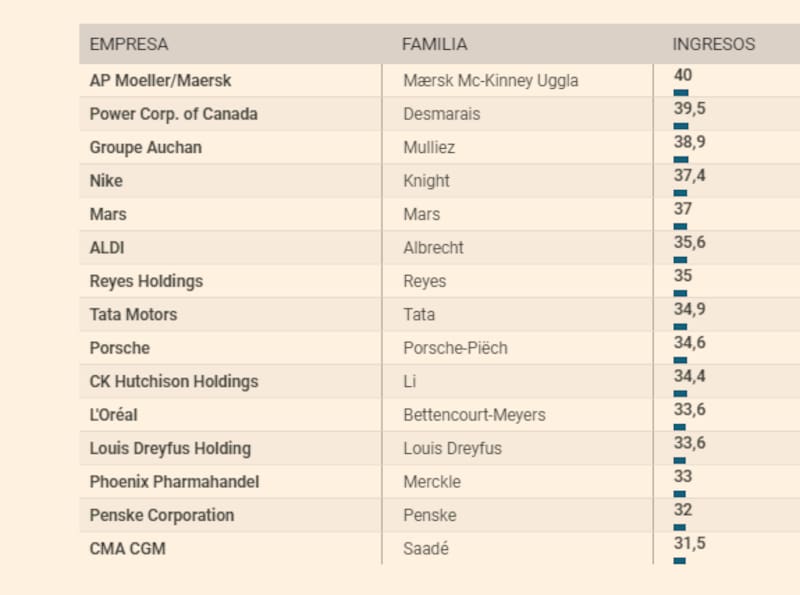The height and width of the screenshot is (595, 800).
Task: Click the Bettencourt-Meyers family name
Action: click(x=474, y=414)
